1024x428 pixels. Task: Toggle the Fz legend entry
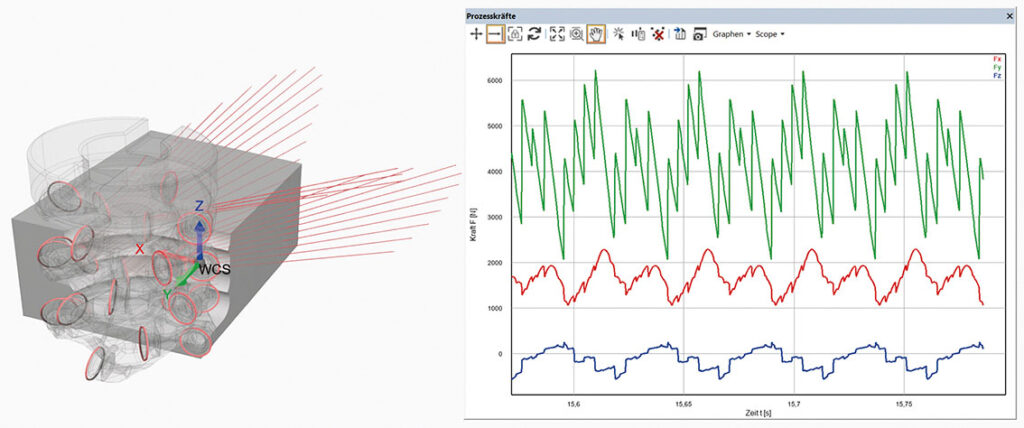pos(997,76)
